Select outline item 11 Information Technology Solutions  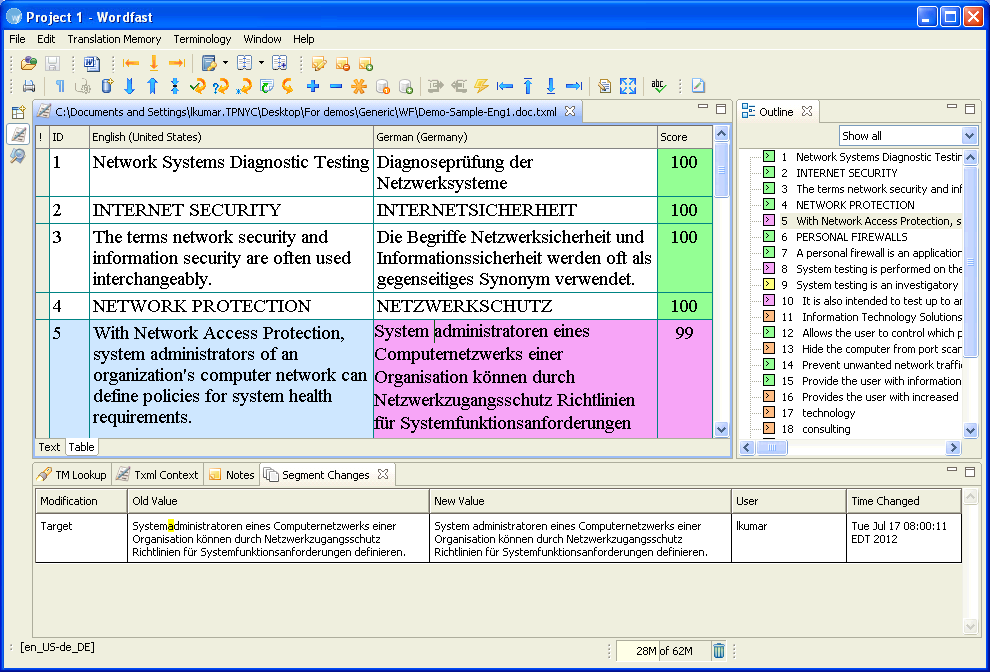pyautogui.click(x=881, y=317)
